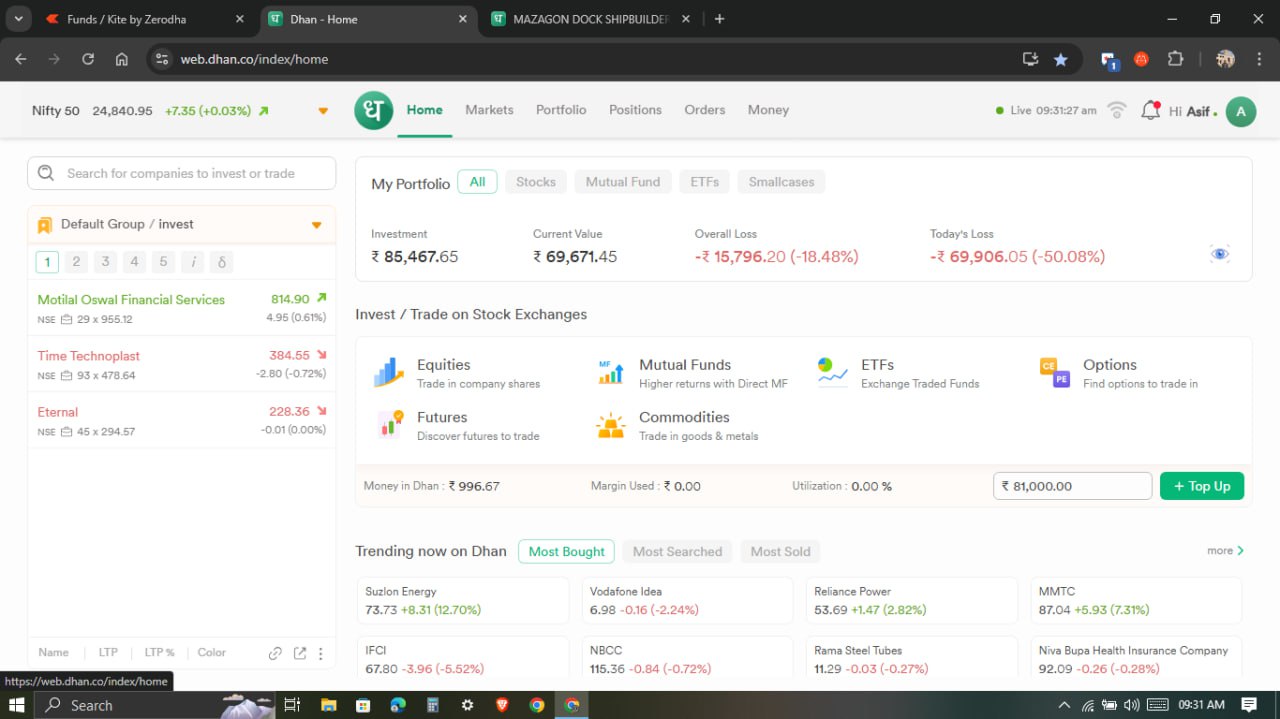Open the browser extensions puzzle icon
Viewport: 1280px width, 719px height.
point(1175,59)
